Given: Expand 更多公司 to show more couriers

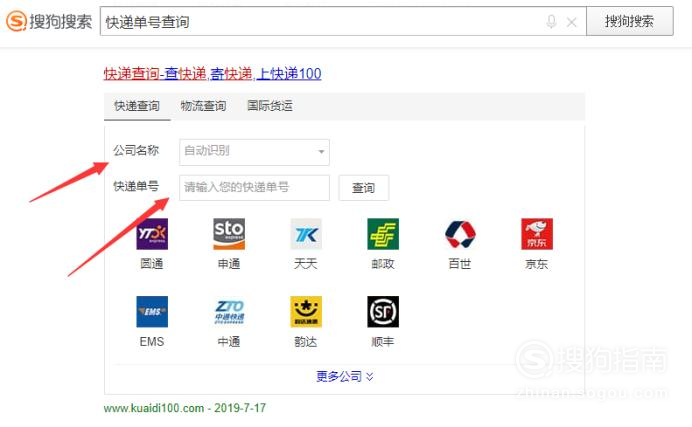Looking at the screenshot, I should [x=345, y=376].
